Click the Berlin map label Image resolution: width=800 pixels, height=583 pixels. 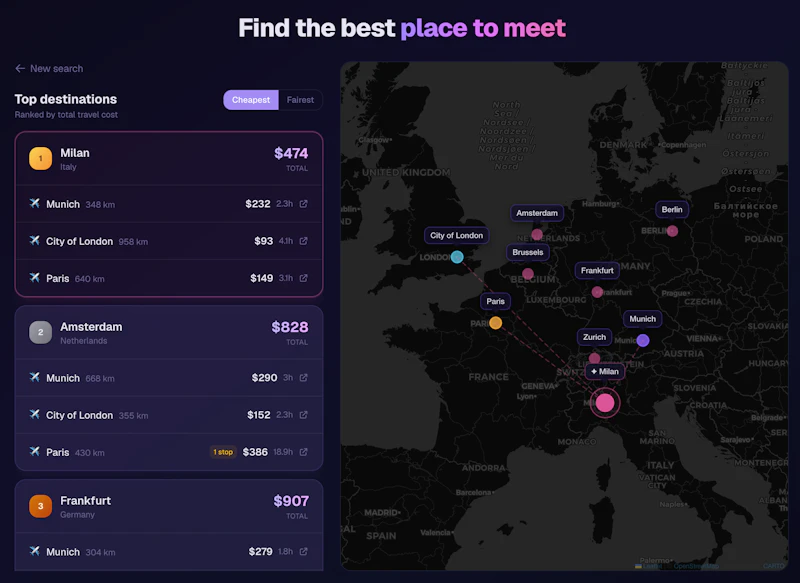pyautogui.click(x=672, y=209)
